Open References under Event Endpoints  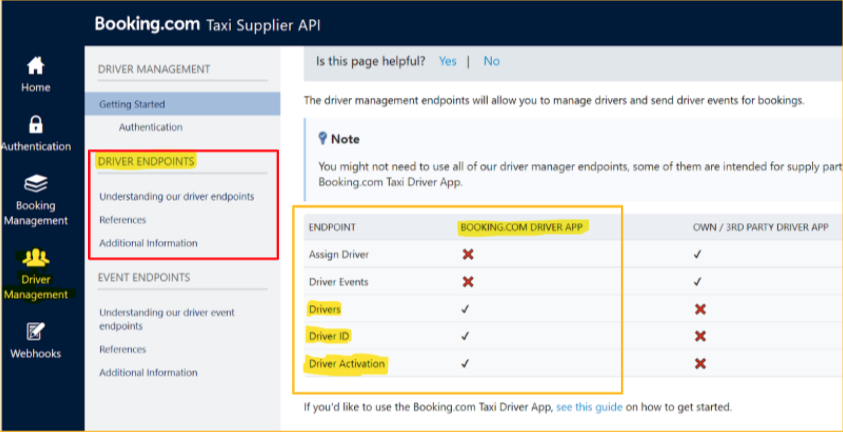[x=123, y=349]
